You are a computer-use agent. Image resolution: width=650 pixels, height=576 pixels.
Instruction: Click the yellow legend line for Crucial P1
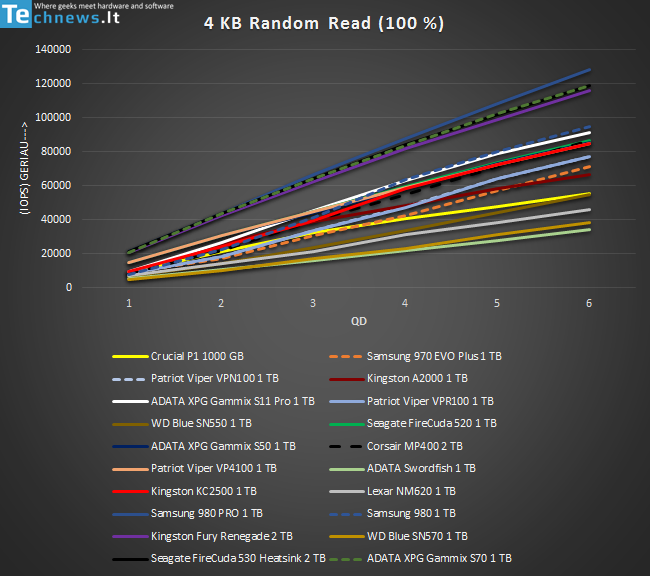[x=130, y=357]
